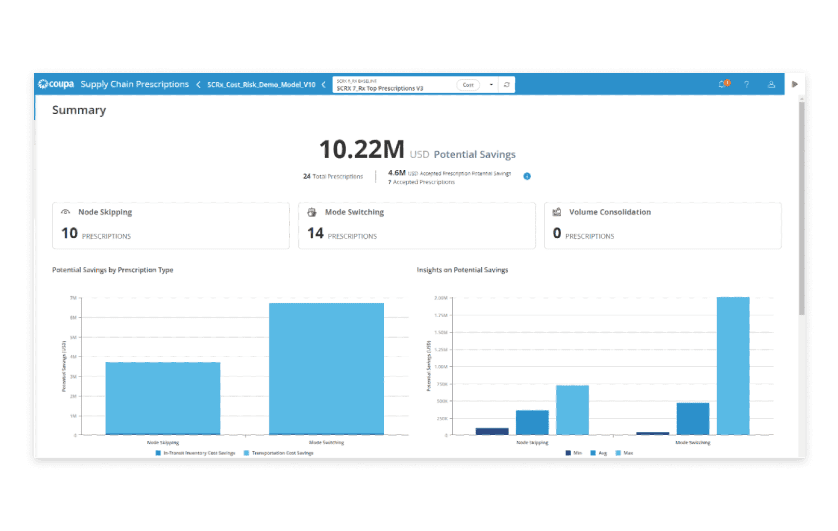This screenshot has width=838, height=531.
Task: Click the Mode Switching card icon
Action: coord(312,212)
